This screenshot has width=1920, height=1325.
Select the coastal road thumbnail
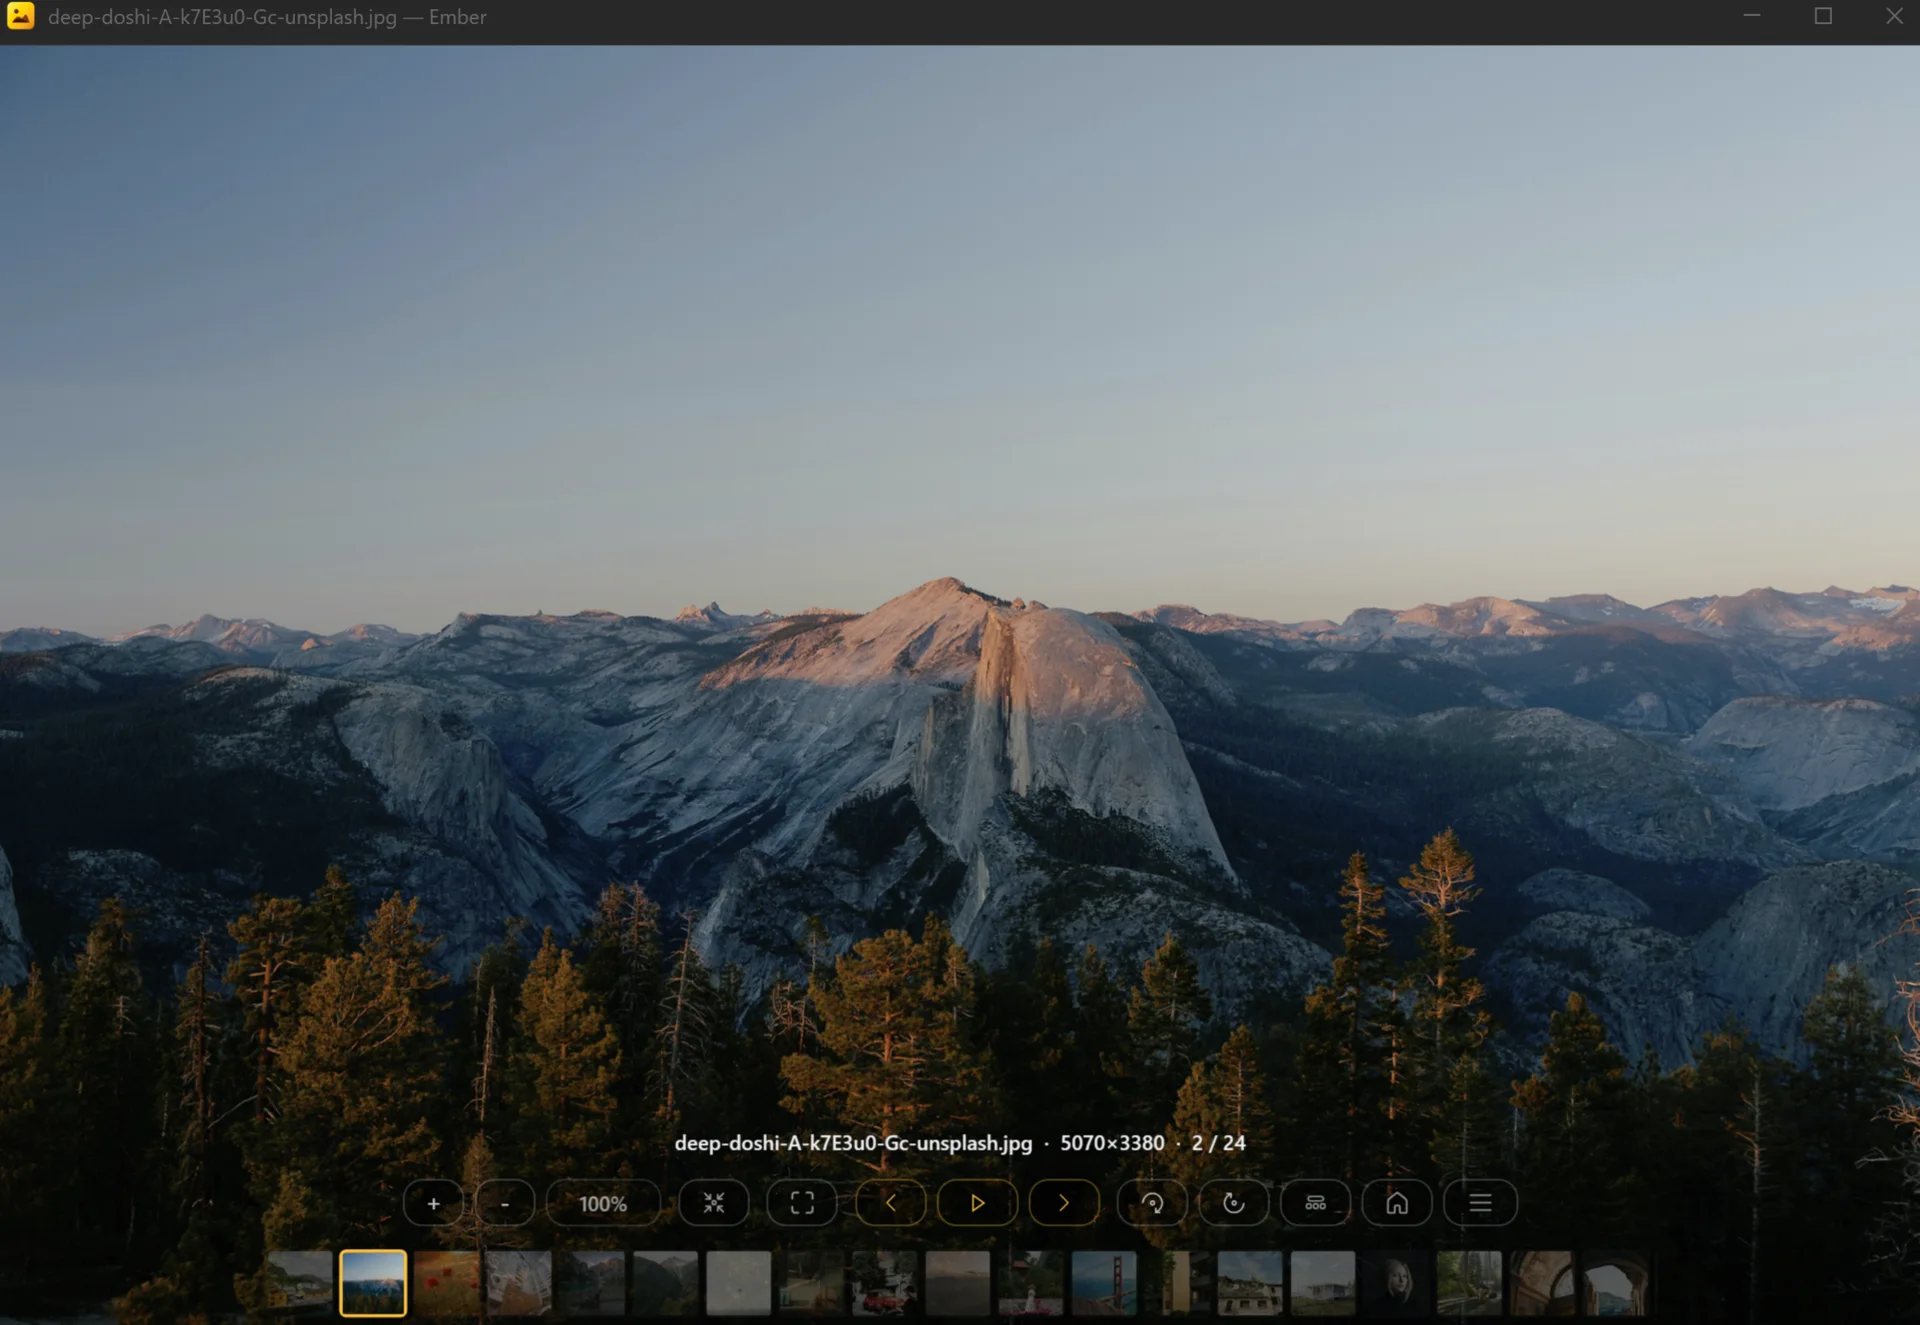300,1283
